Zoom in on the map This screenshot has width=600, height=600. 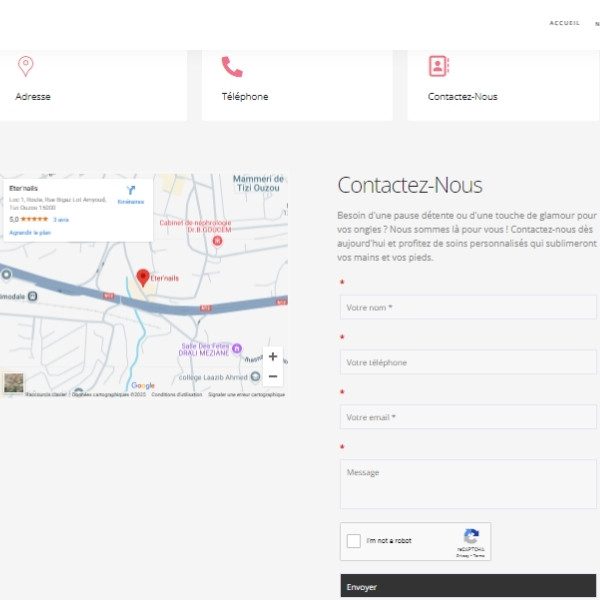point(272,356)
